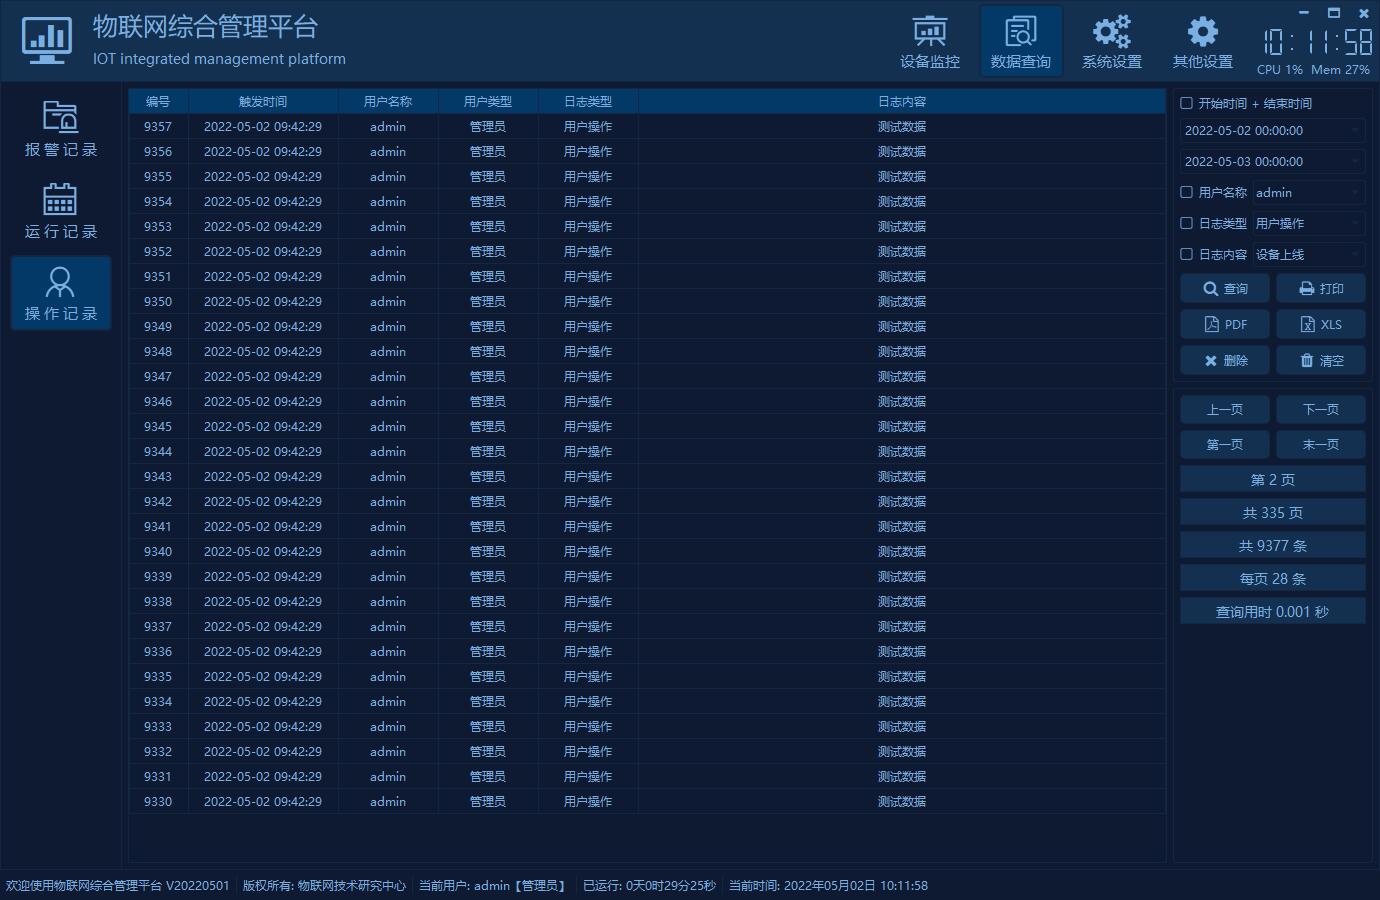Check the 日志类型 filter checkbox
The height and width of the screenshot is (900, 1380).
(1187, 223)
